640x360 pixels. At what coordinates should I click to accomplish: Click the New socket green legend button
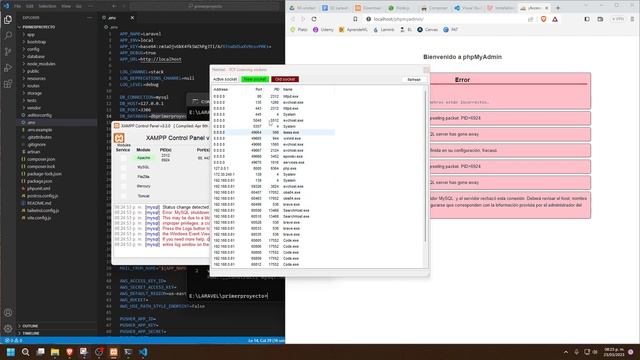(x=255, y=79)
